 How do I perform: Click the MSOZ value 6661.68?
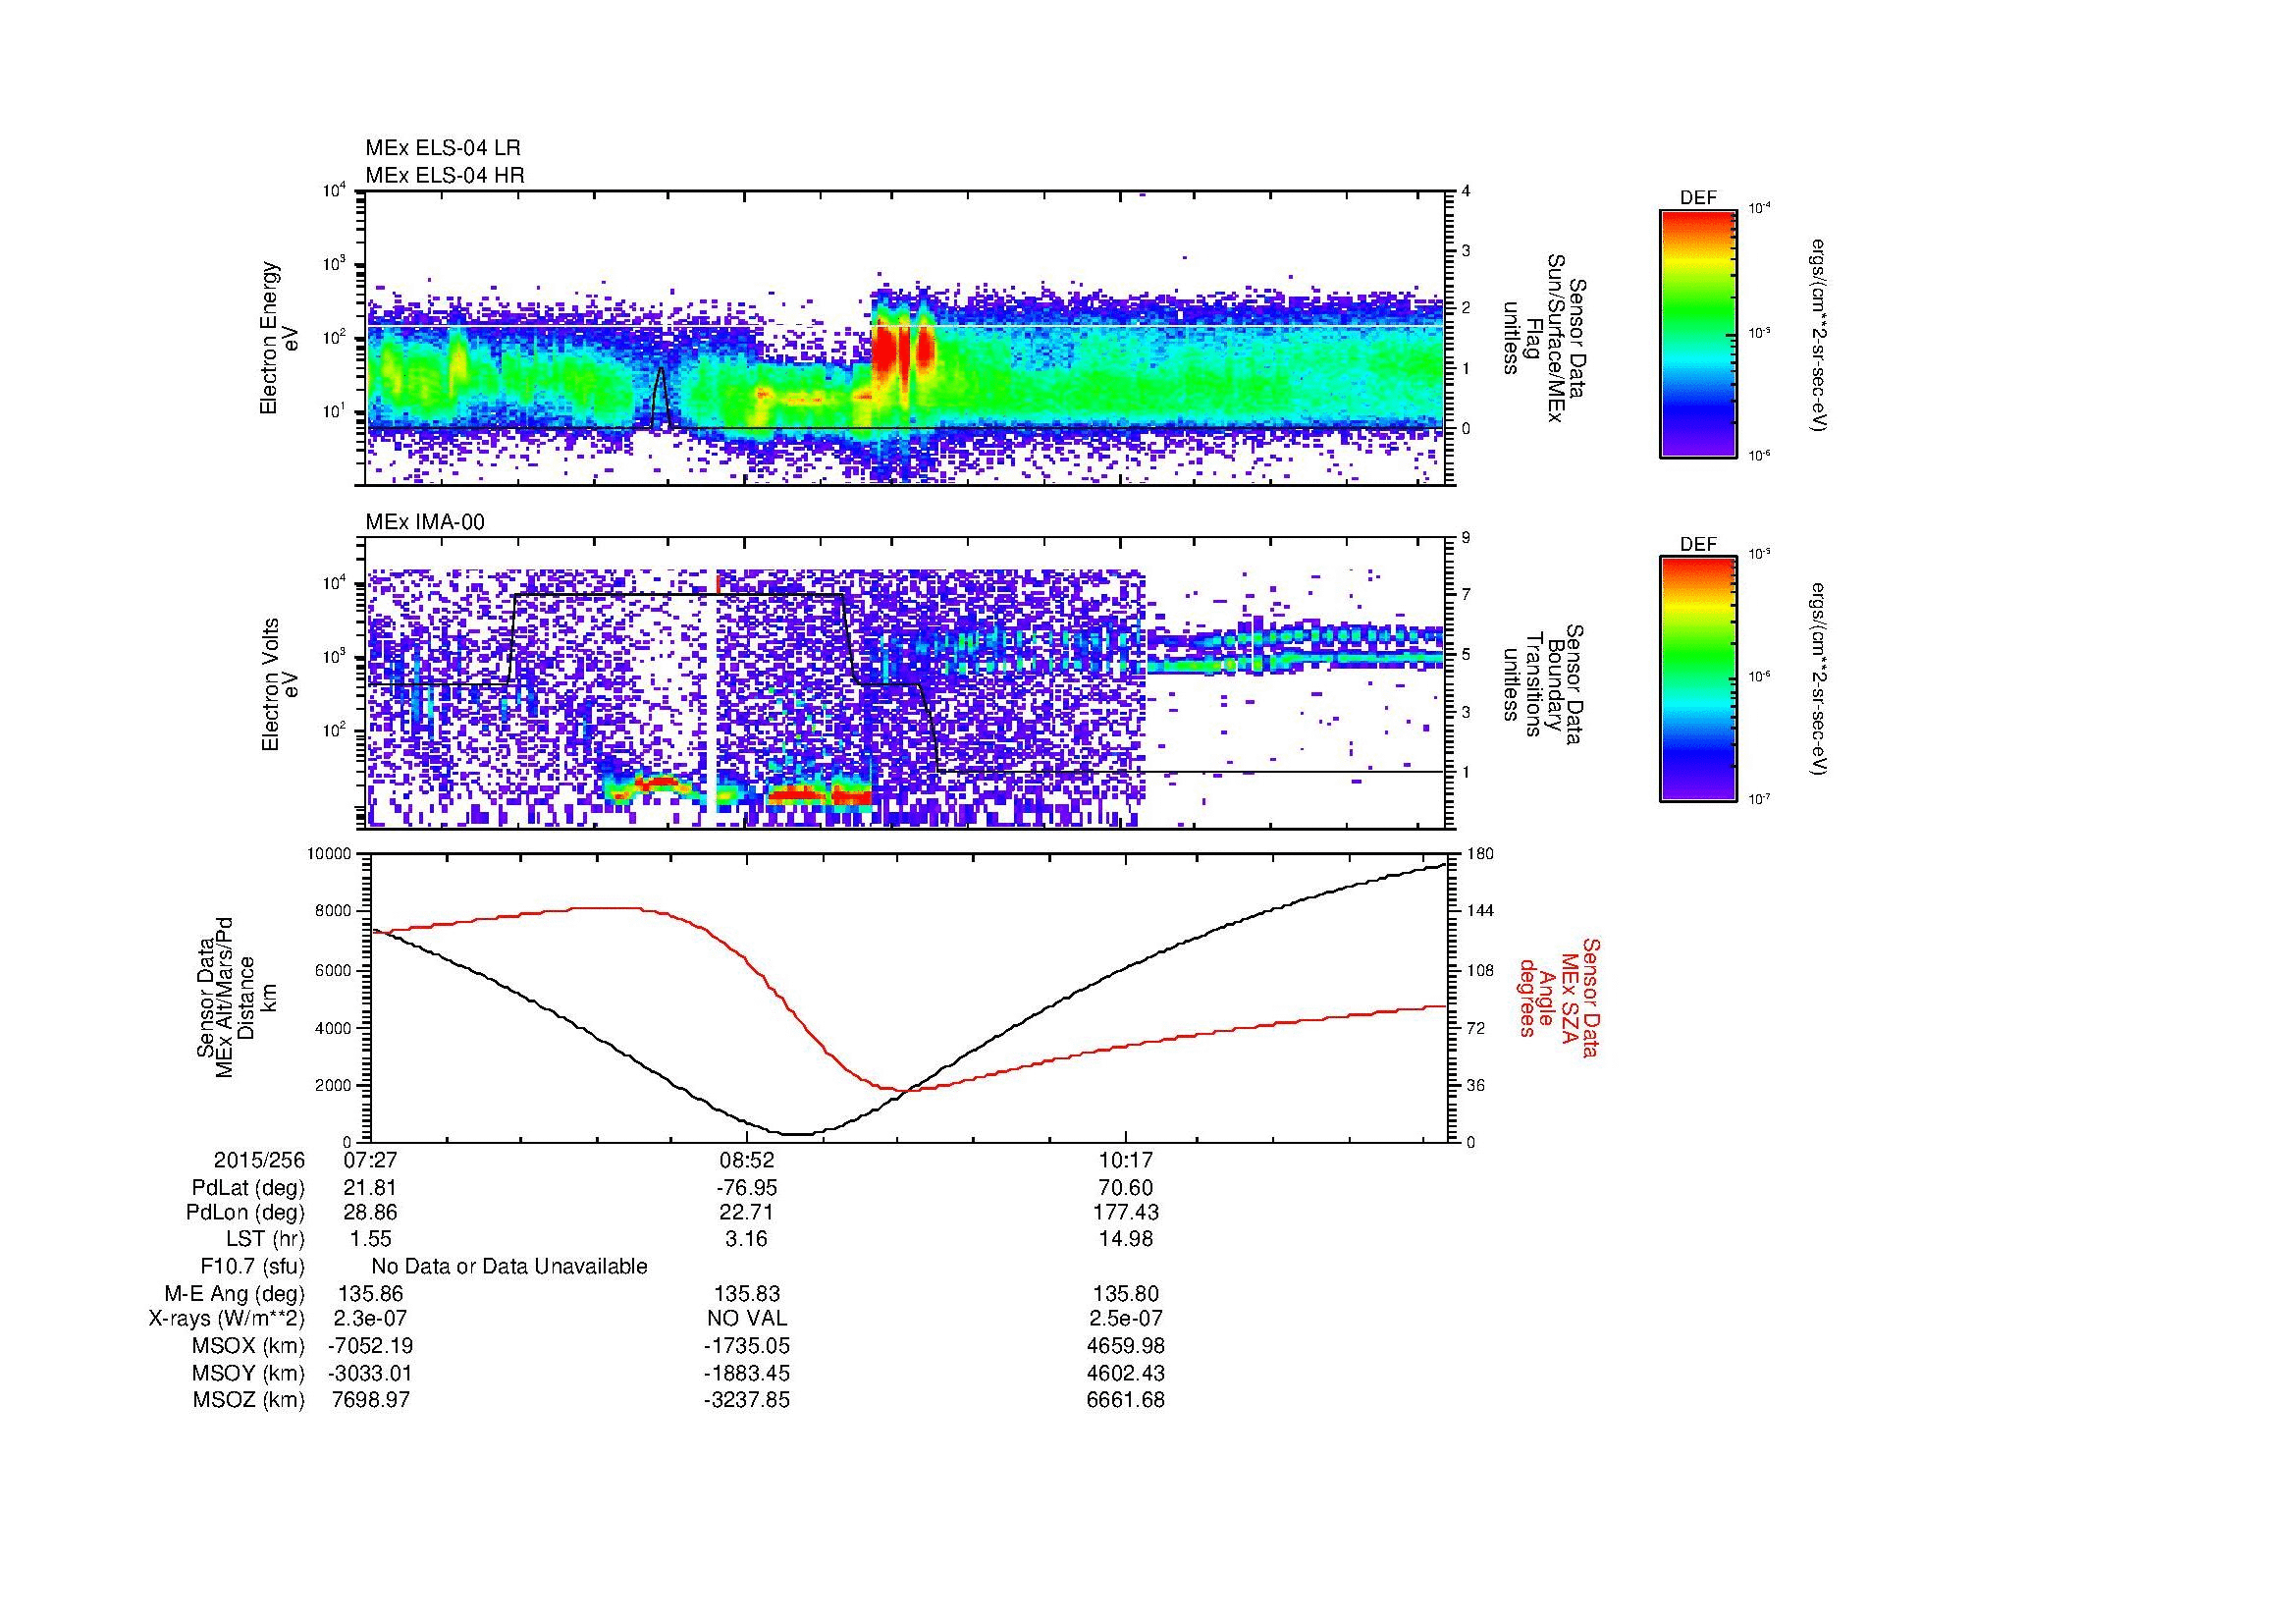[1126, 1400]
